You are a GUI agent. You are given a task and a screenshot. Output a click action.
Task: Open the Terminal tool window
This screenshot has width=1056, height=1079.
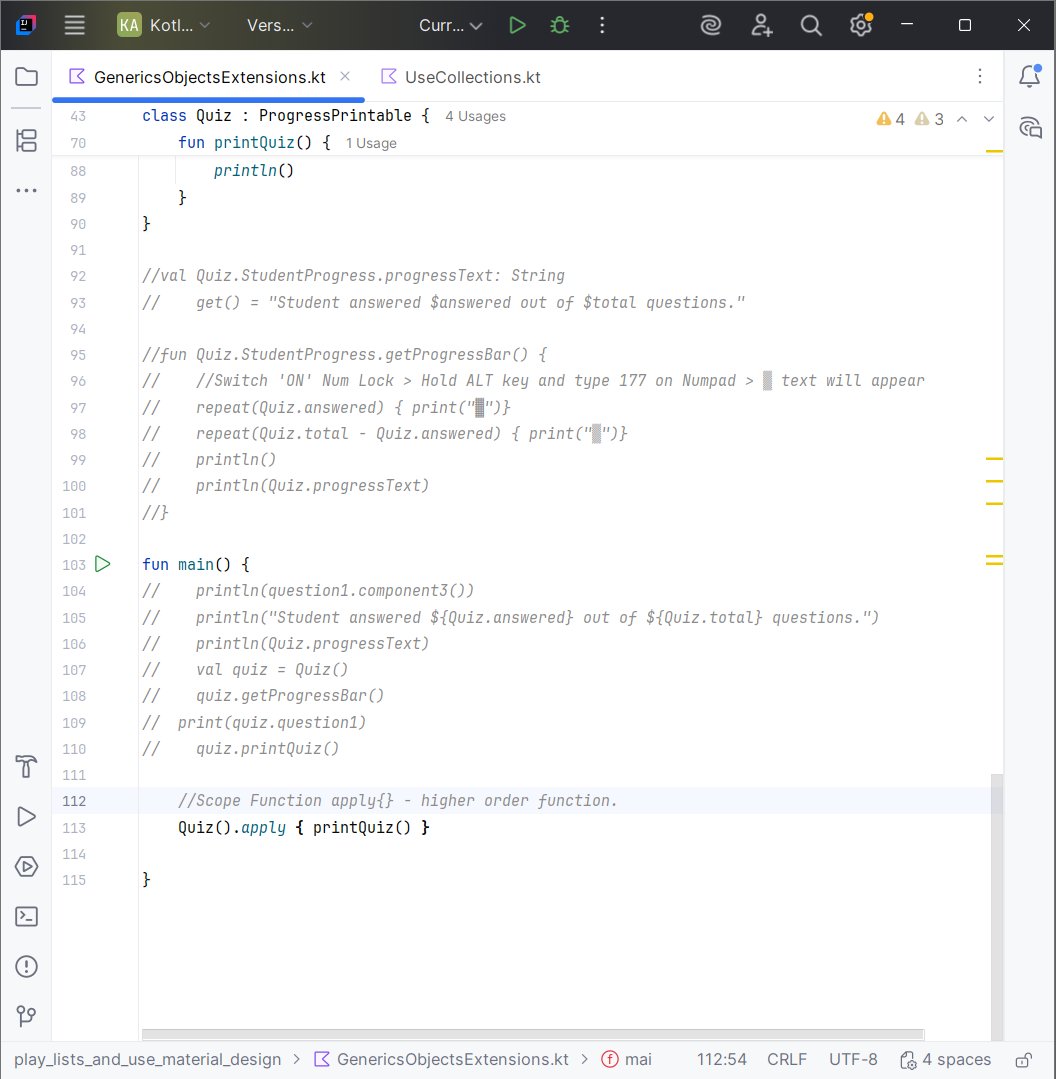pos(27,917)
